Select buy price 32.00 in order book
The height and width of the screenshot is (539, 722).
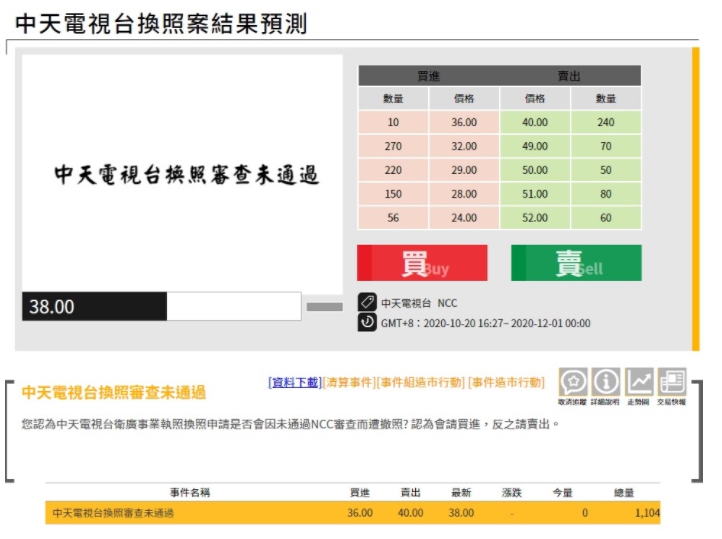464,146
